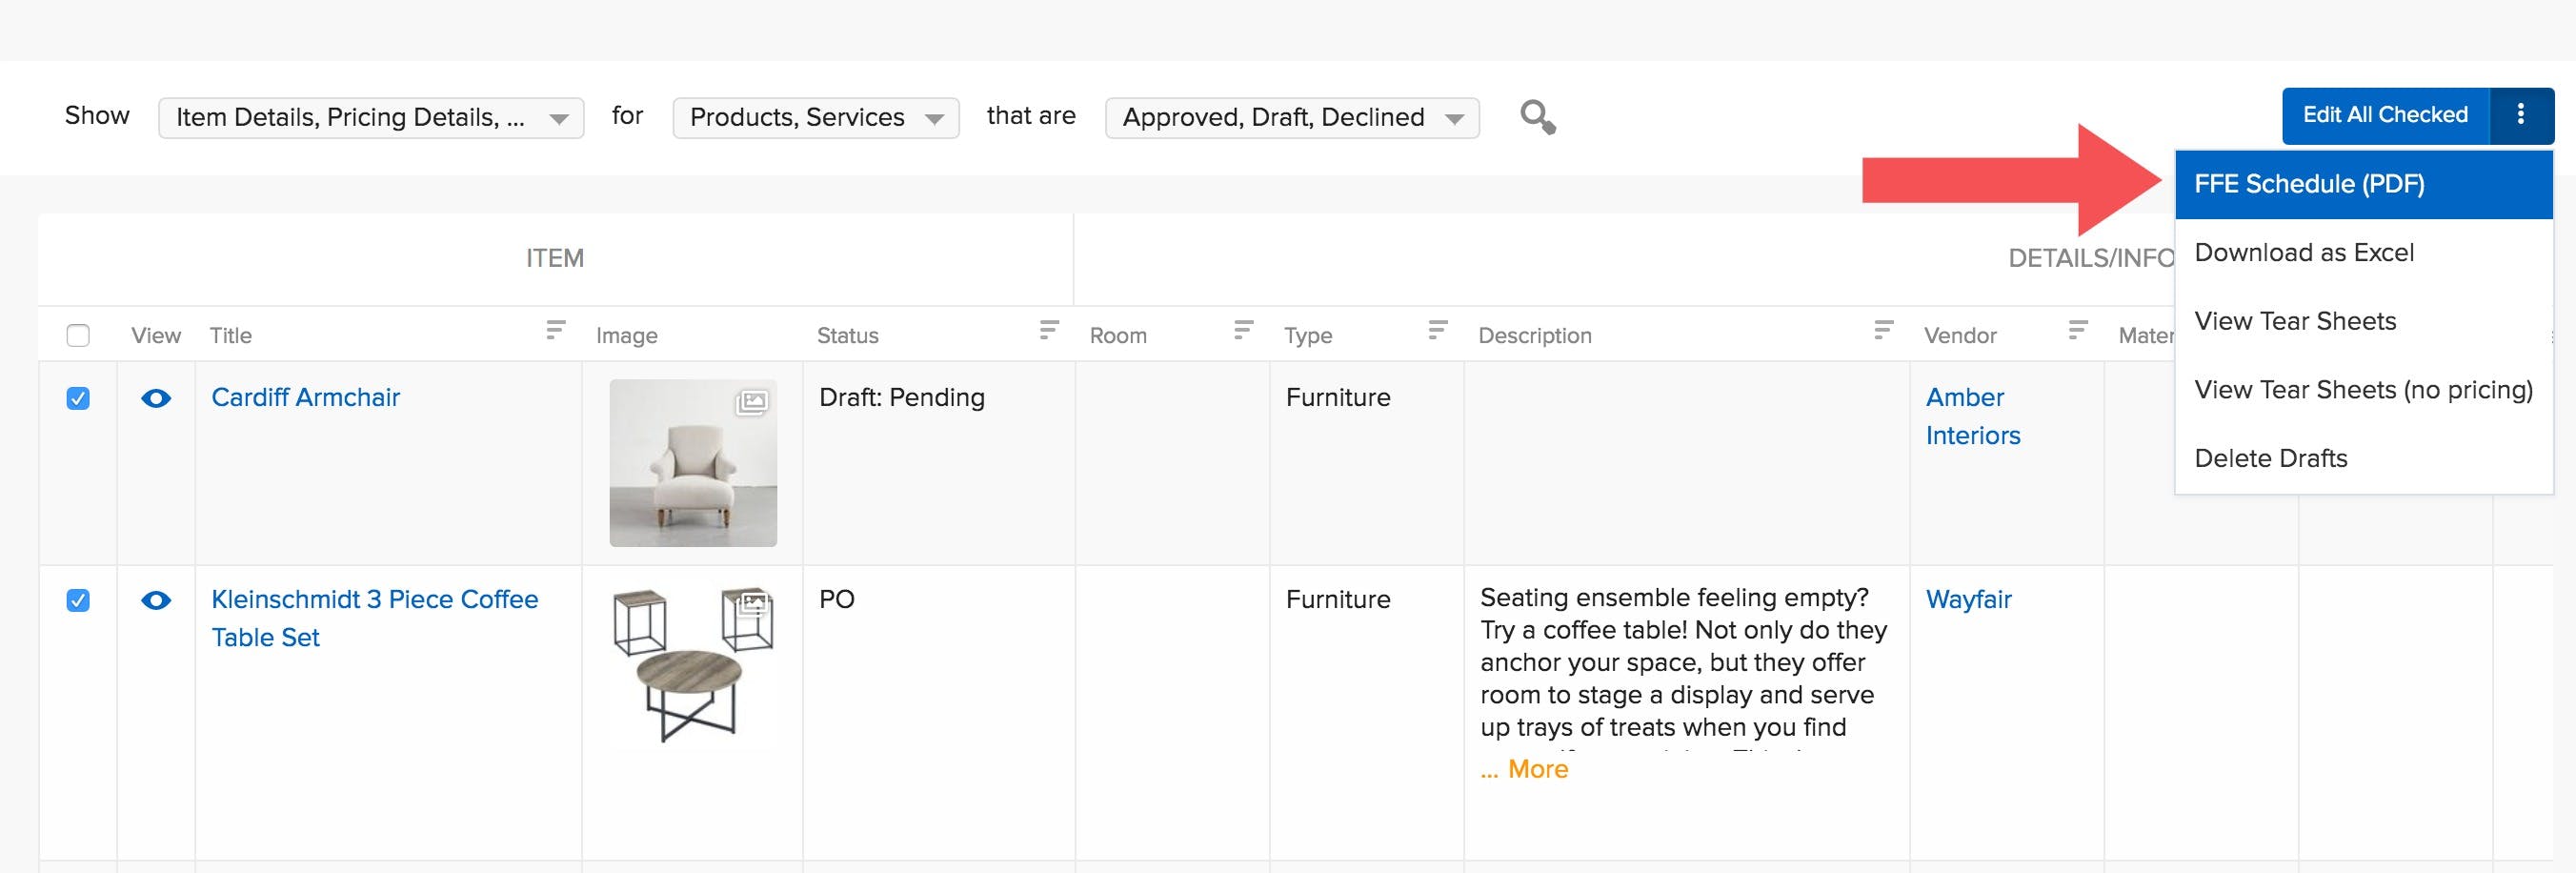
Task: Click the sort icon on the Status column
Action: click(x=1046, y=330)
